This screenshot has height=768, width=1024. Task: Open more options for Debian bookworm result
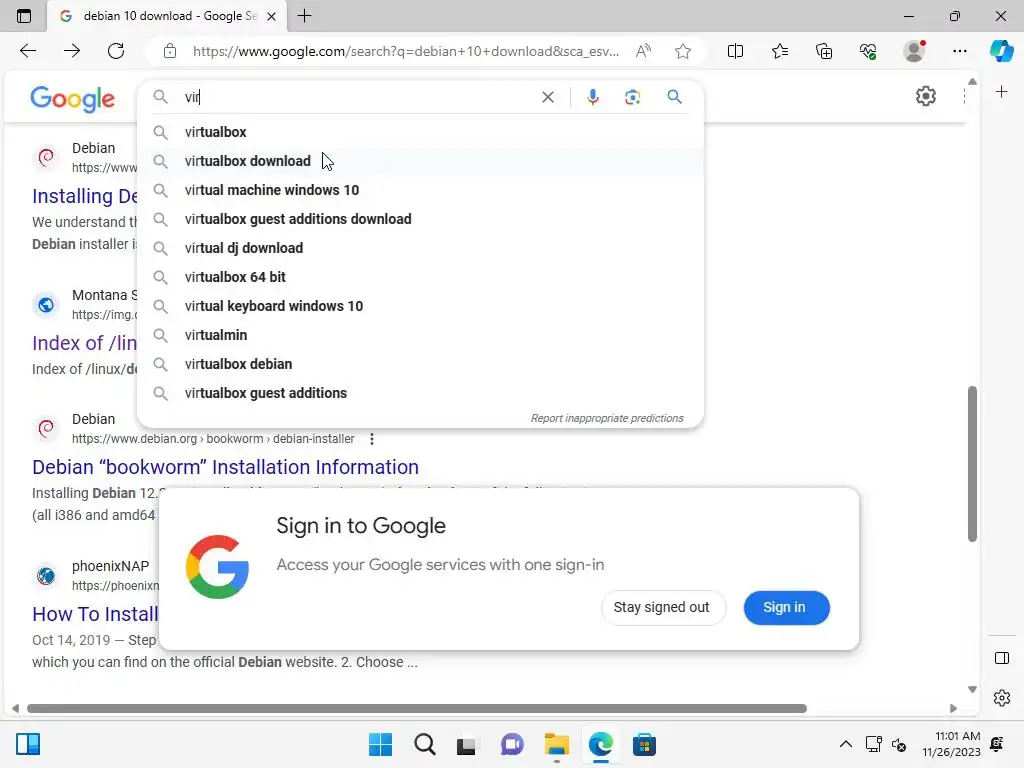coord(372,439)
